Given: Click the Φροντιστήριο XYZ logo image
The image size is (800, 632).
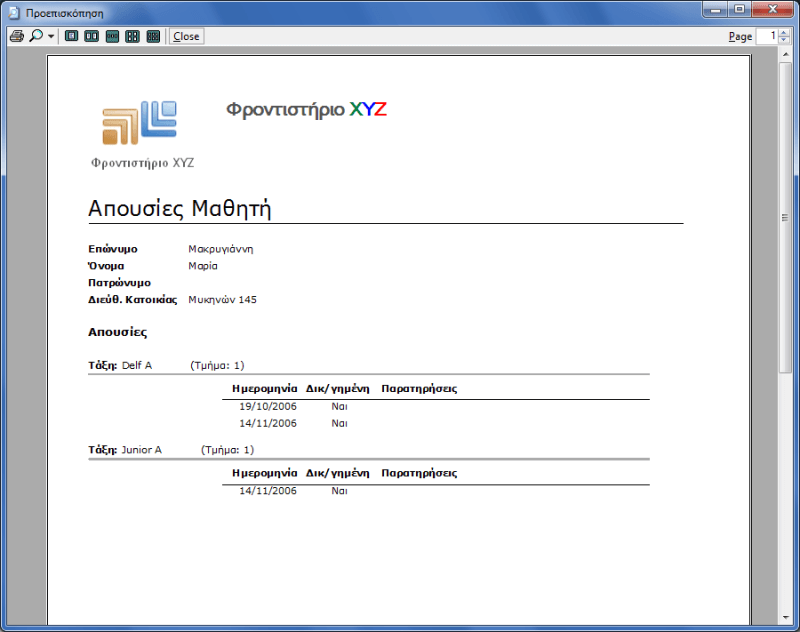Looking at the screenshot, I should tap(140, 123).
